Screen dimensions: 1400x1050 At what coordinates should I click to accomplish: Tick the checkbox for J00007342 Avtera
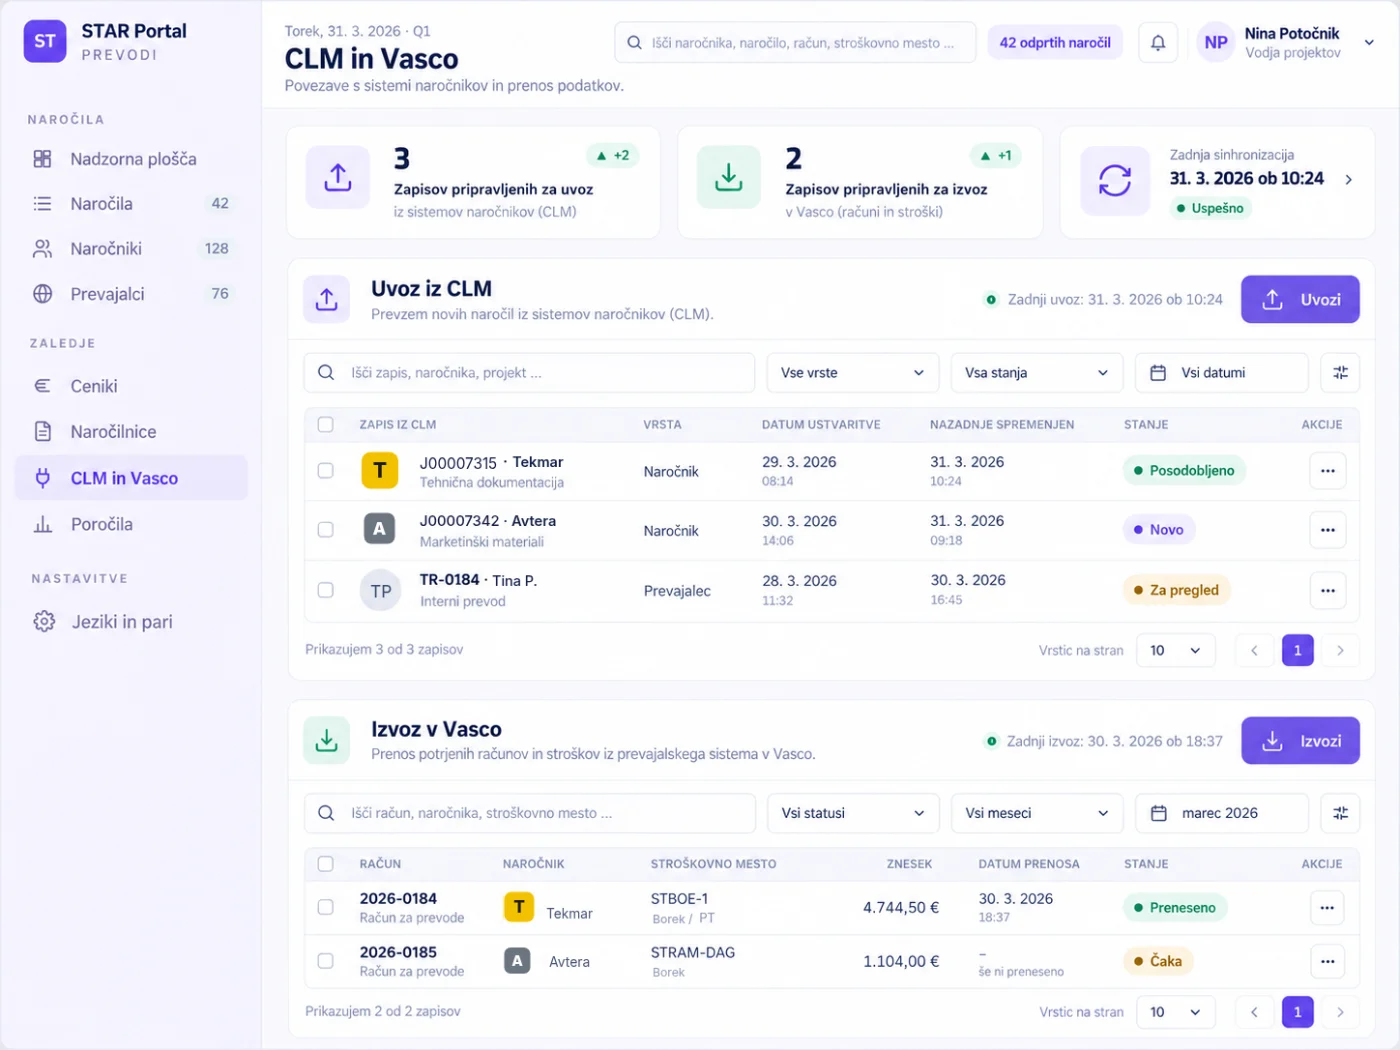coord(326,530)
